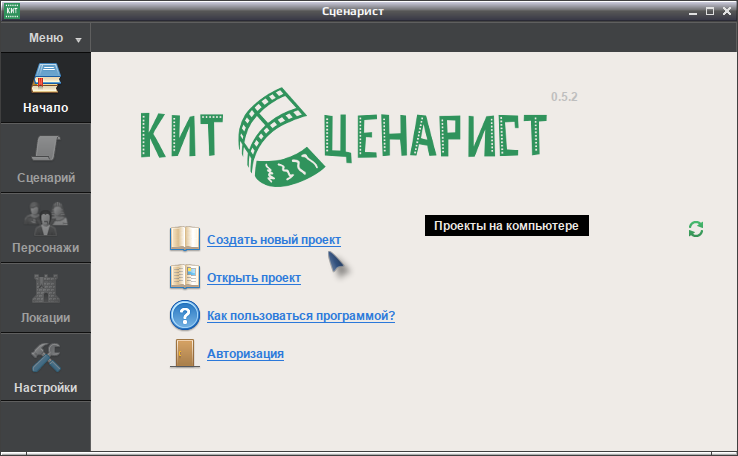
Task: Open the Локации tab
Action: point(46,298)
